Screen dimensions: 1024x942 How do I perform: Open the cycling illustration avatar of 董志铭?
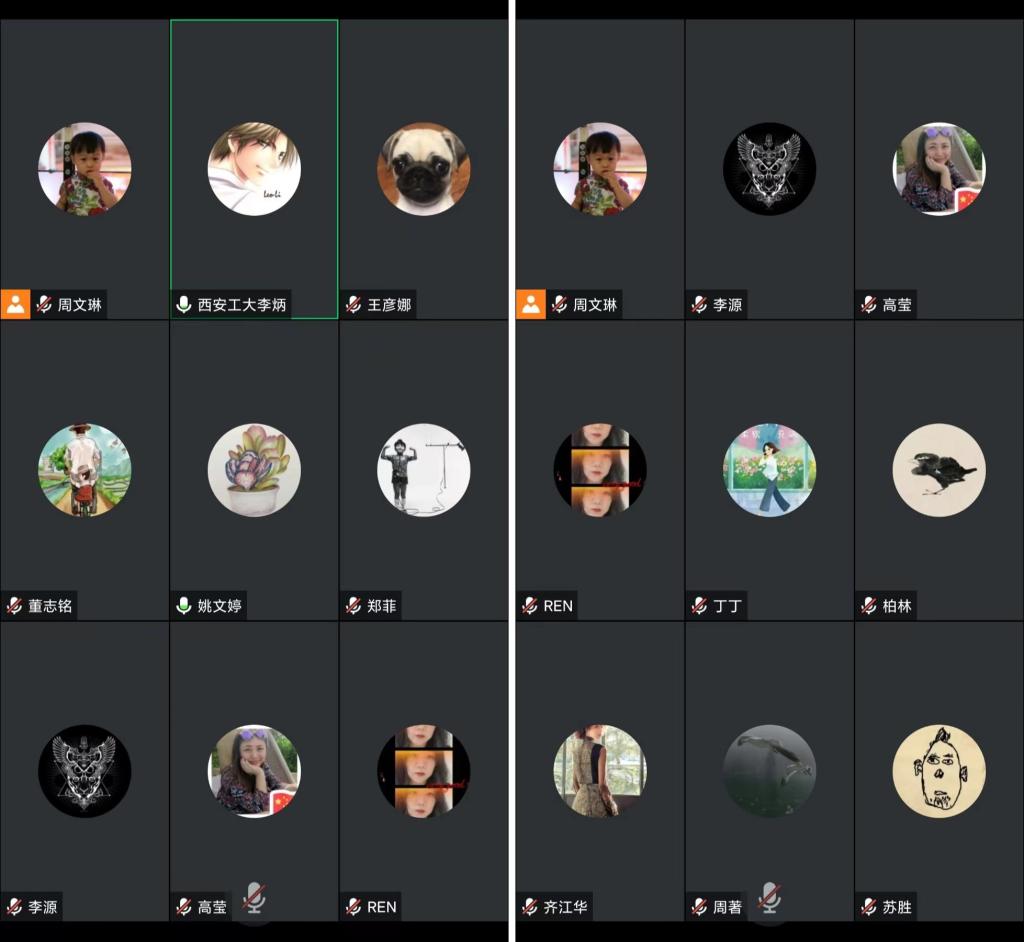tap(85, 470)
